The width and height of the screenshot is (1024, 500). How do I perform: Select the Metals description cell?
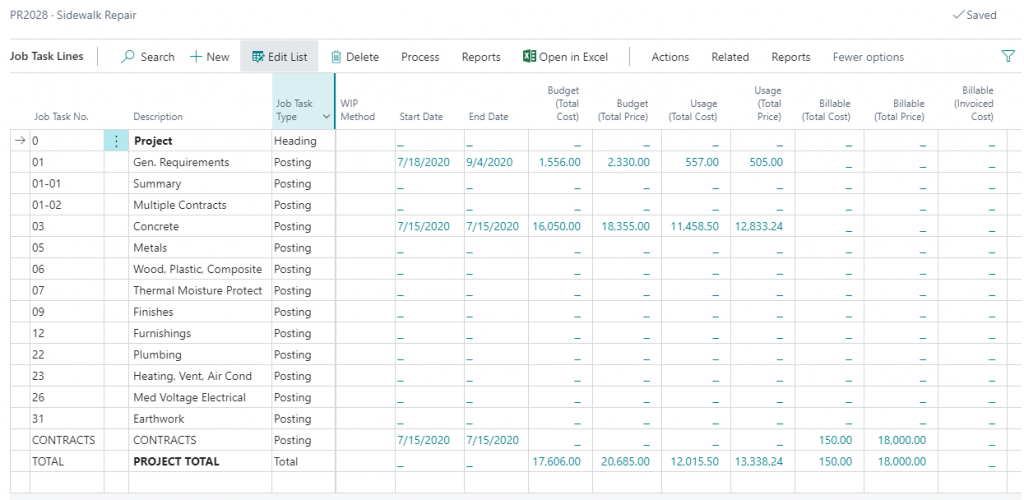point(200,247)
